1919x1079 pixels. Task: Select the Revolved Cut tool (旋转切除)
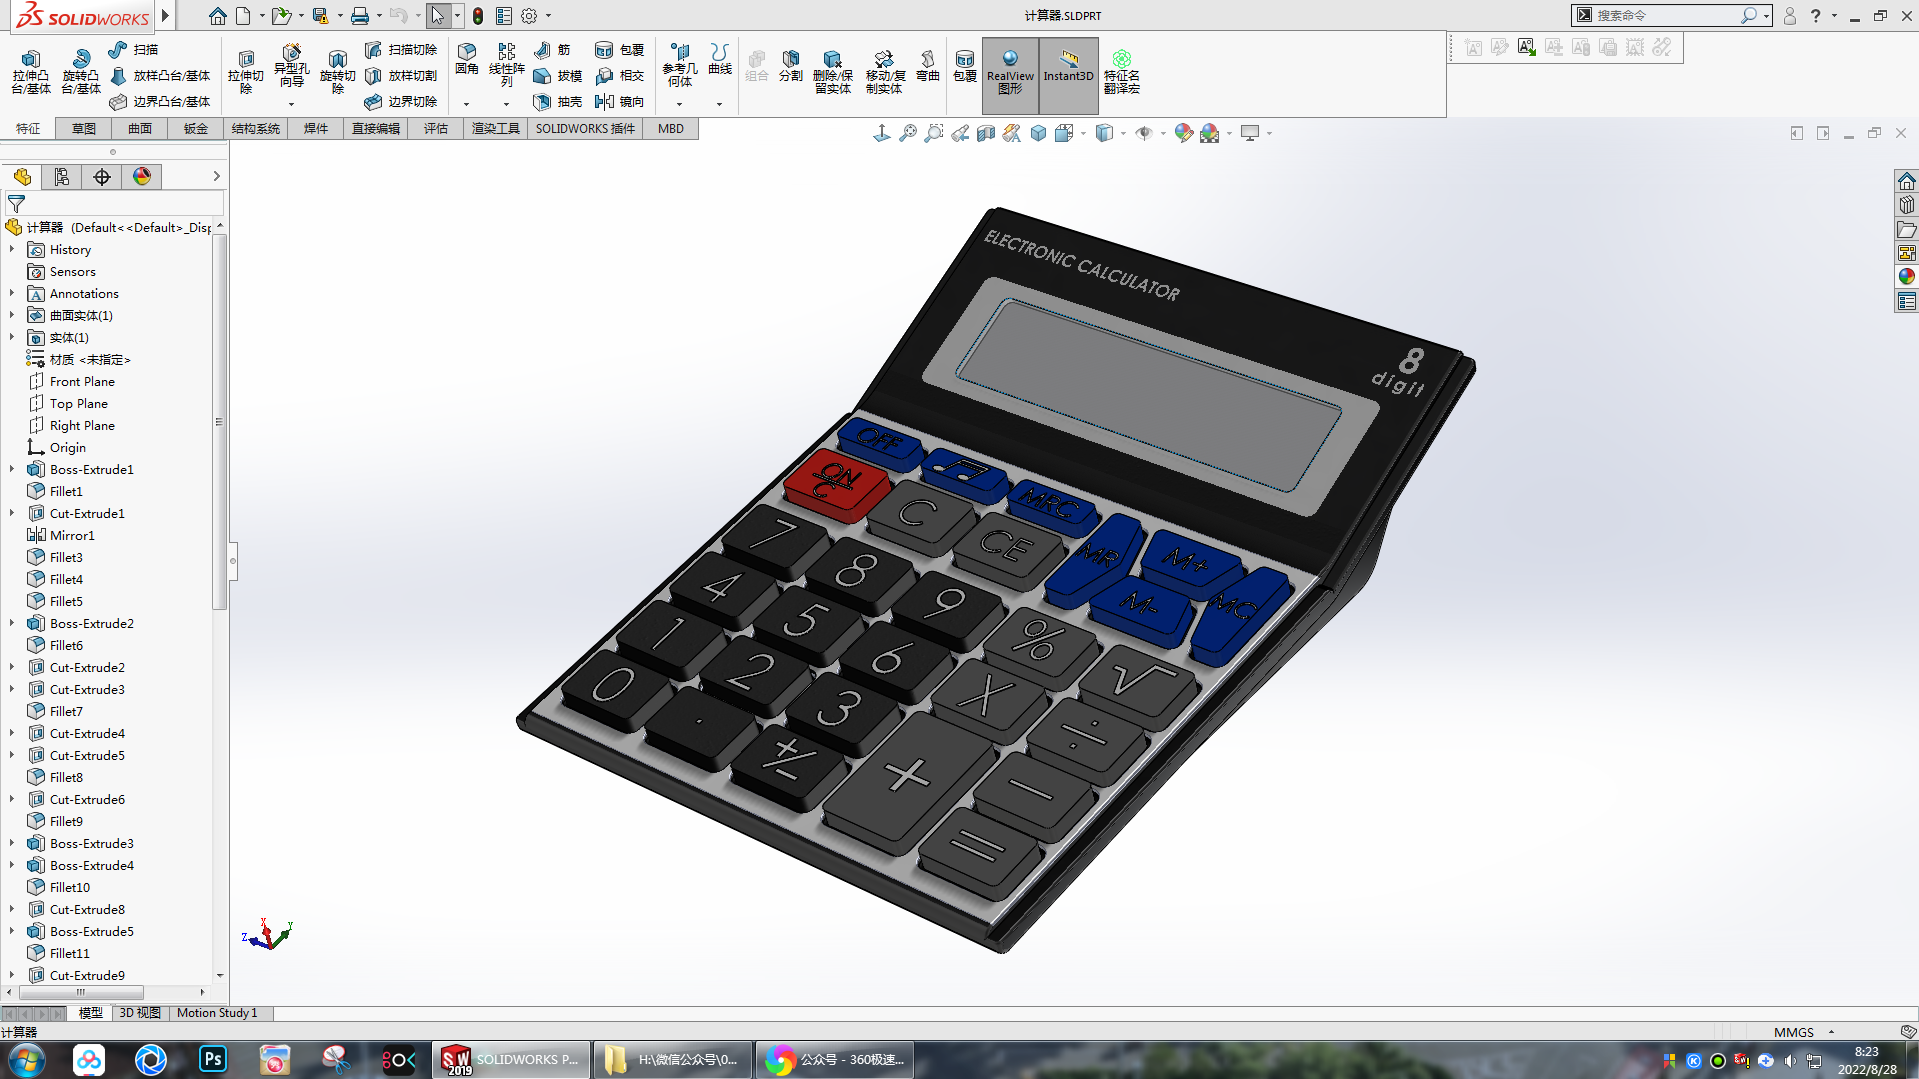pyautogui.click(x=337, y=72)
